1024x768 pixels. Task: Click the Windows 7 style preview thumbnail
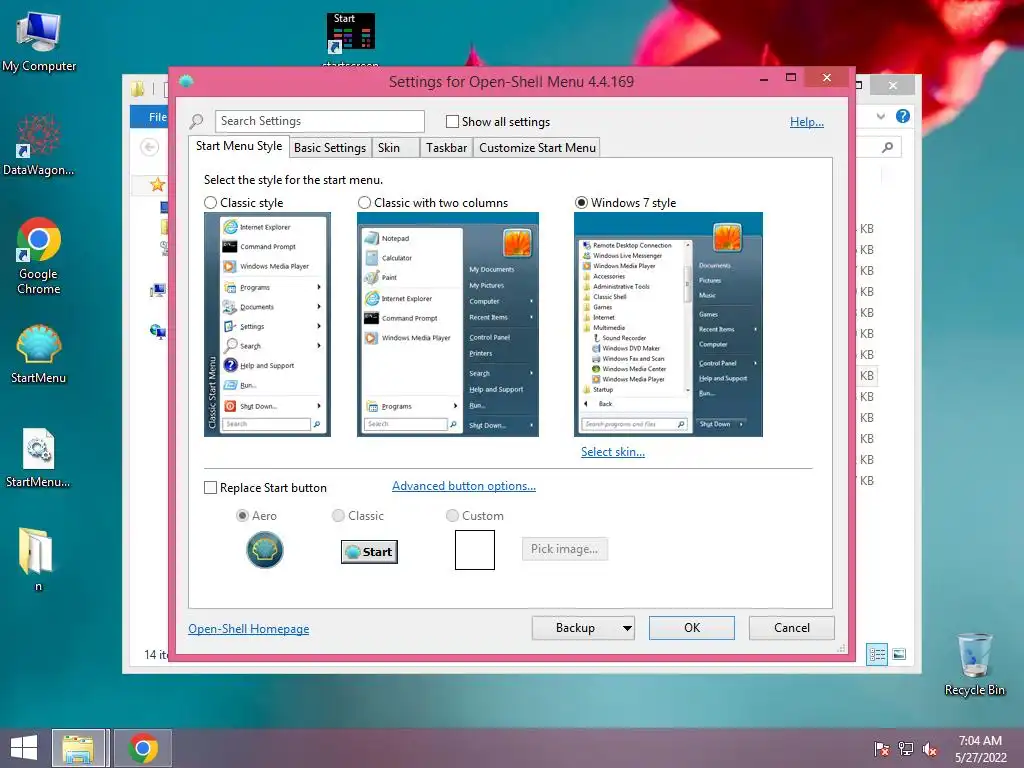pos(668,324)
